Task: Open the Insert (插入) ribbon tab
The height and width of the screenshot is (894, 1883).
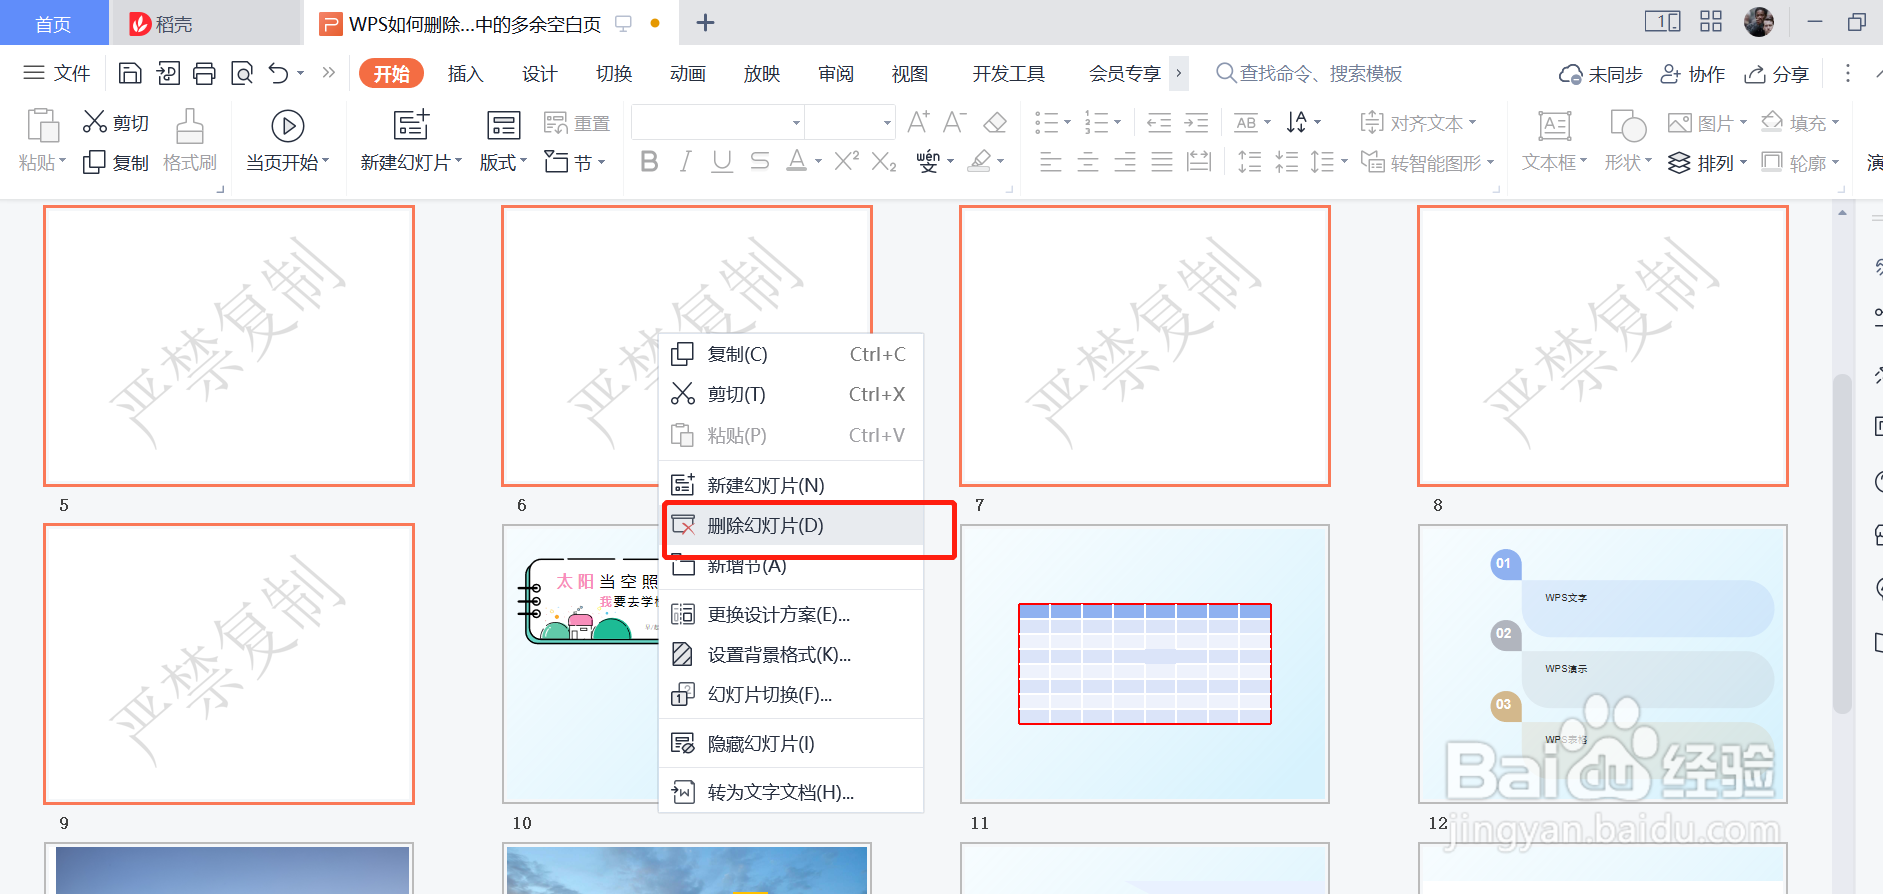Action: coord(465,73)
